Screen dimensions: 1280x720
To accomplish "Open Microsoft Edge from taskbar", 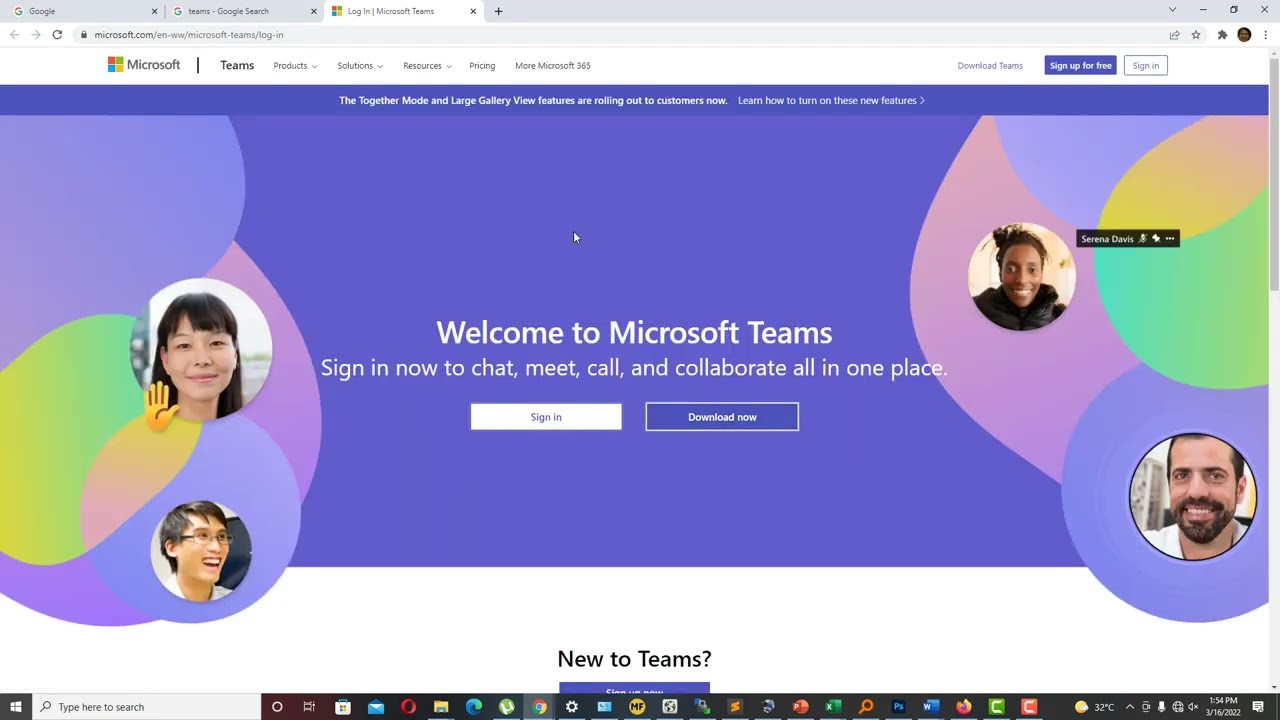I will pos(474,707).
